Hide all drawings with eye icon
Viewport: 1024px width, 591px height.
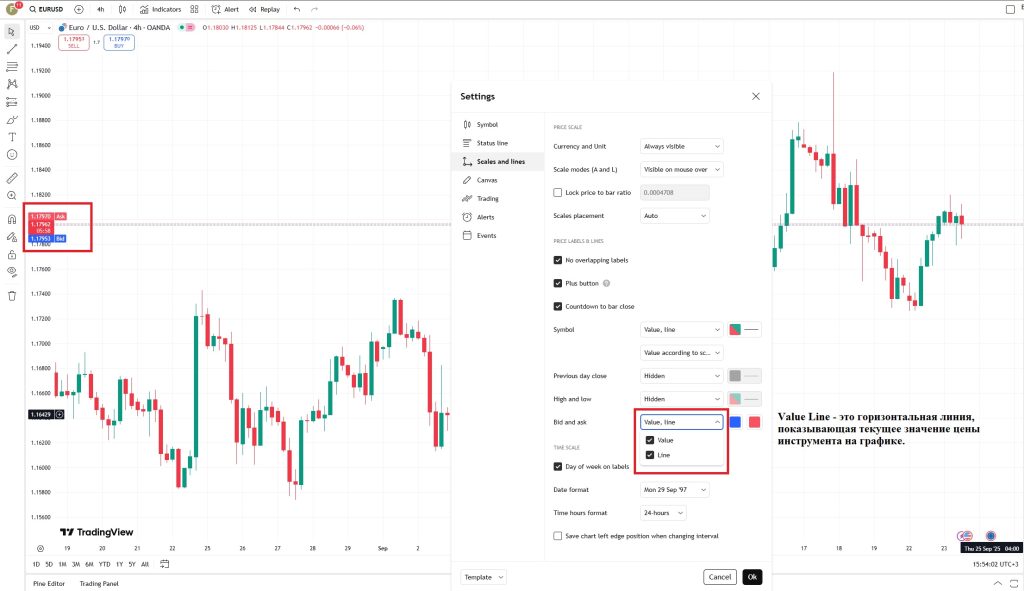point(12,272)
